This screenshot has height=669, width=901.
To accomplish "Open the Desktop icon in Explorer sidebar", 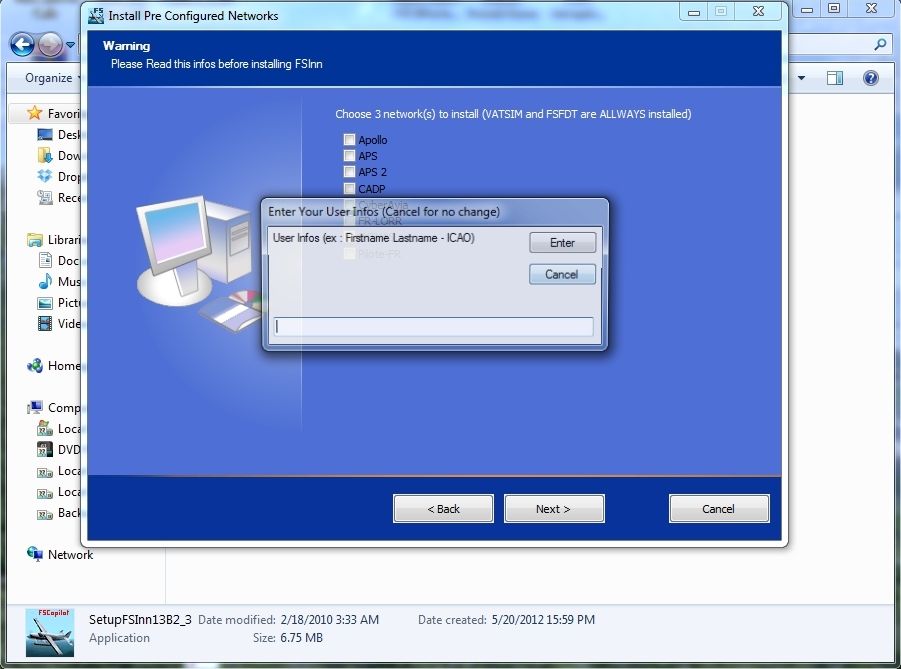I will (x=45, y=134).
